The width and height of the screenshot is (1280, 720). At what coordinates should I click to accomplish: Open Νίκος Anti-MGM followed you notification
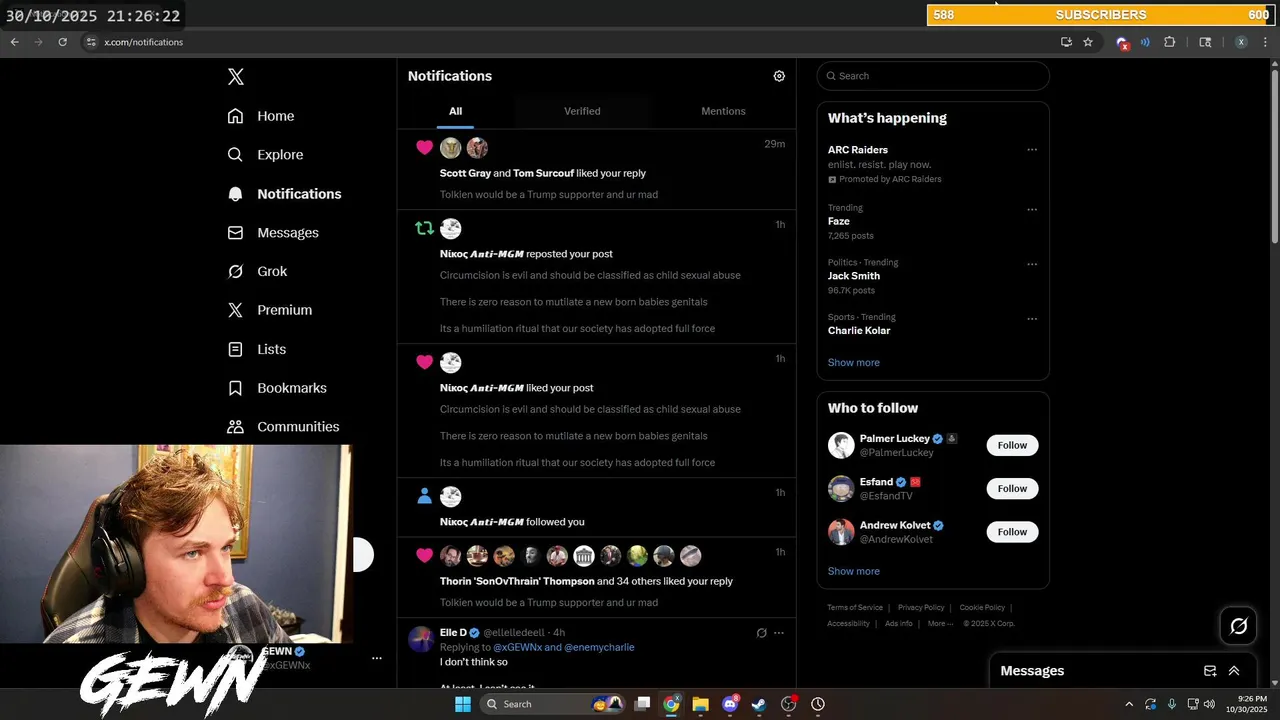coord(597,508)
